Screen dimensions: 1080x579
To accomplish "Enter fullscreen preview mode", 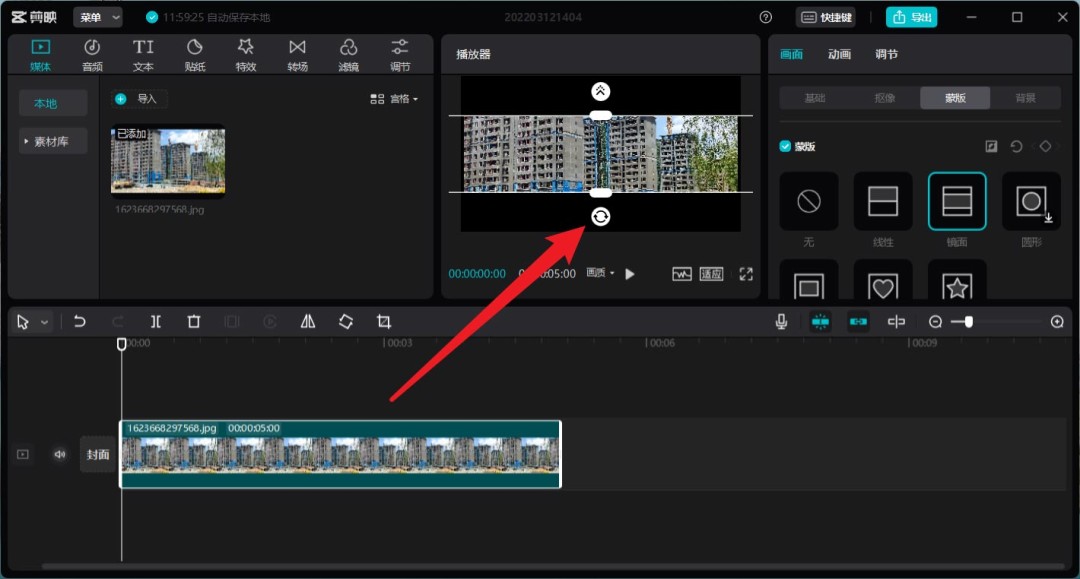I will coord(746,273).
